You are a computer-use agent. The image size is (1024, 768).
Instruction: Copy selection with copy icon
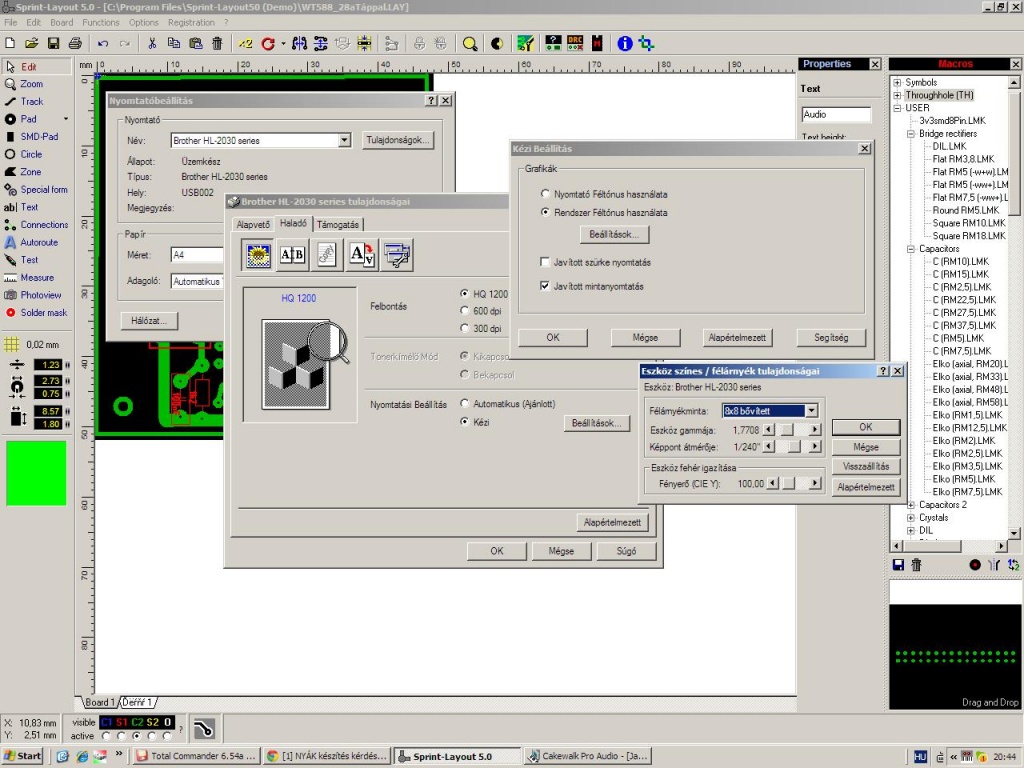[174, 44]
